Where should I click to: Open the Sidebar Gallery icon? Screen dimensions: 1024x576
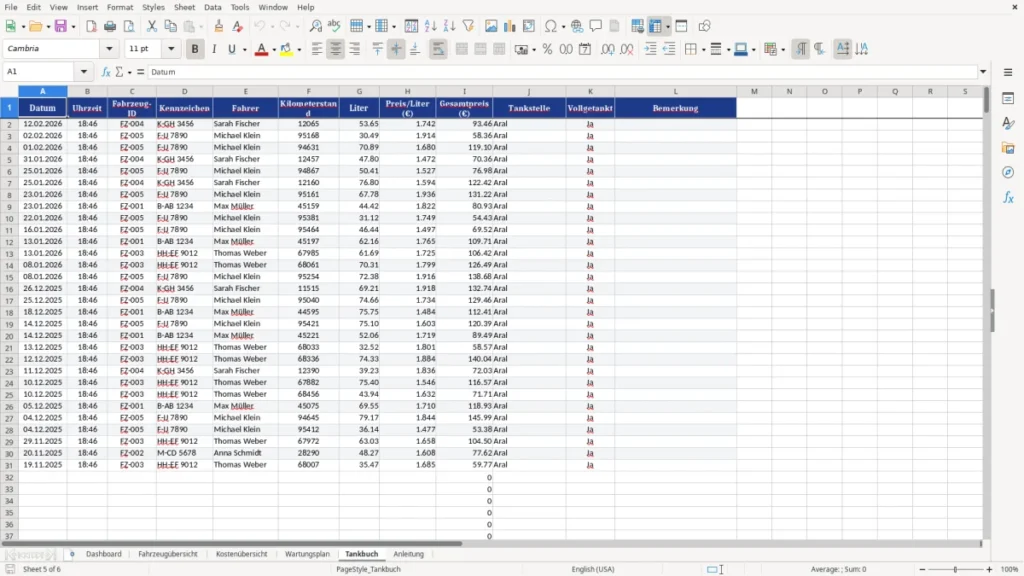tap(1008, 148)
